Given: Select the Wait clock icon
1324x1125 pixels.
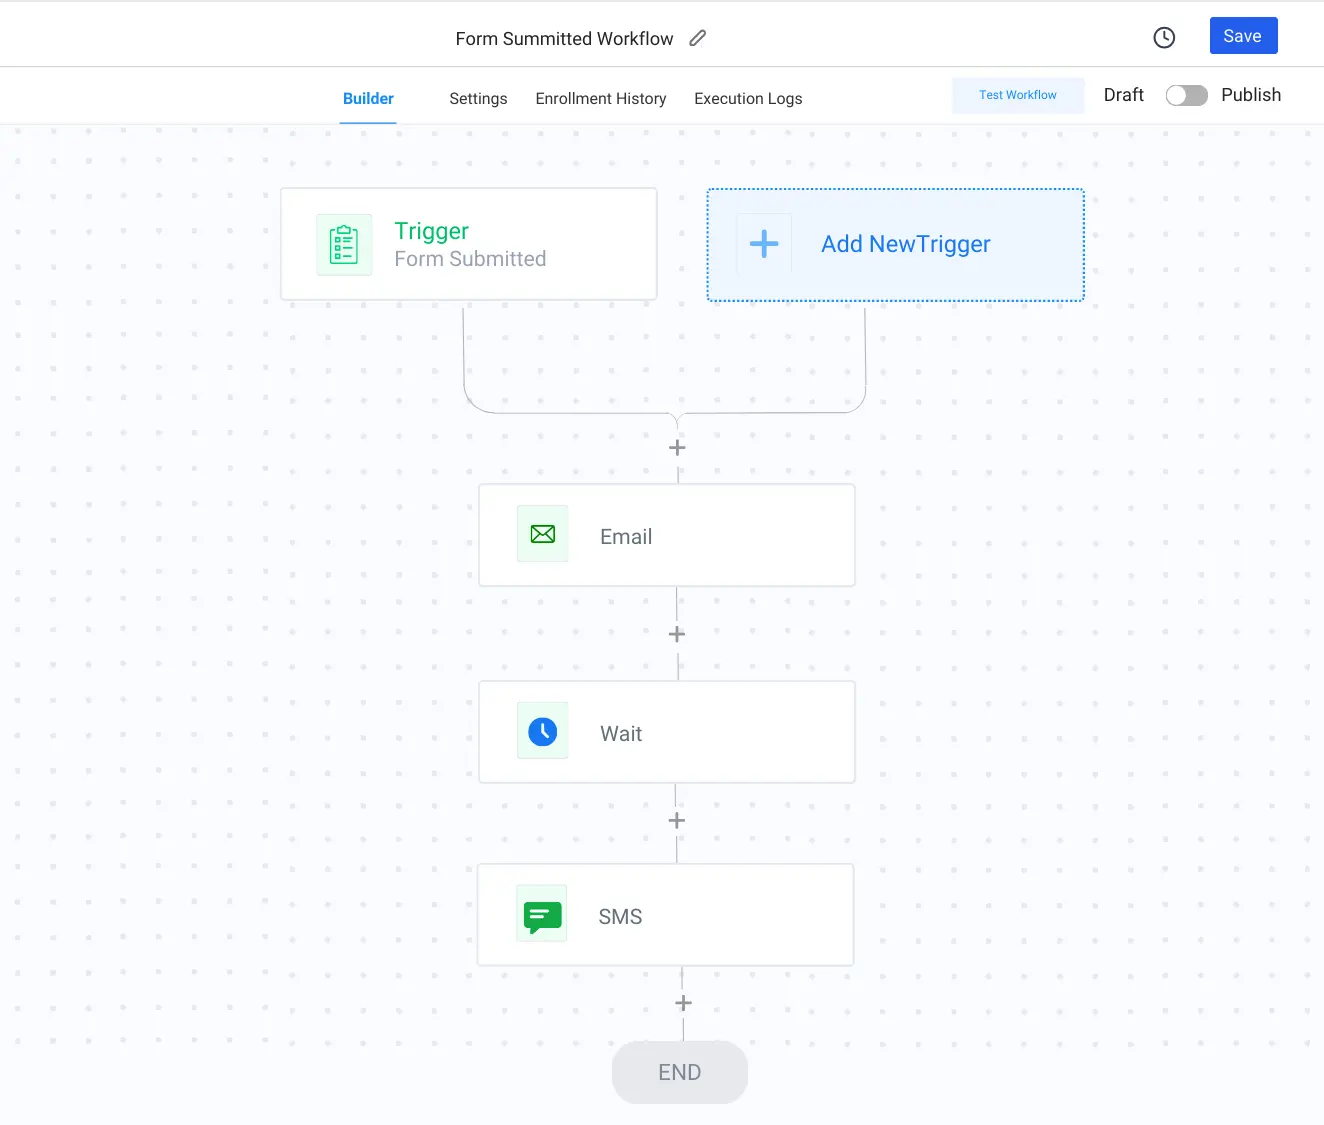Looking at the screenshot, I should coord(543,731).
